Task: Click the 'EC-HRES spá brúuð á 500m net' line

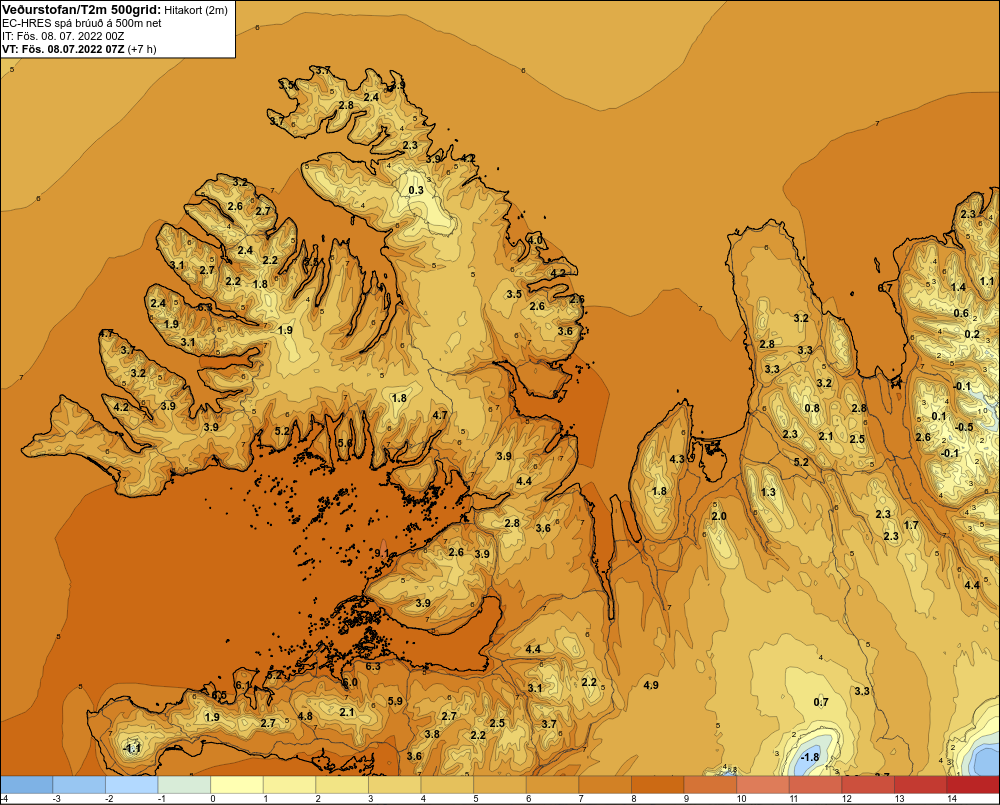Action: pos(82,23)
